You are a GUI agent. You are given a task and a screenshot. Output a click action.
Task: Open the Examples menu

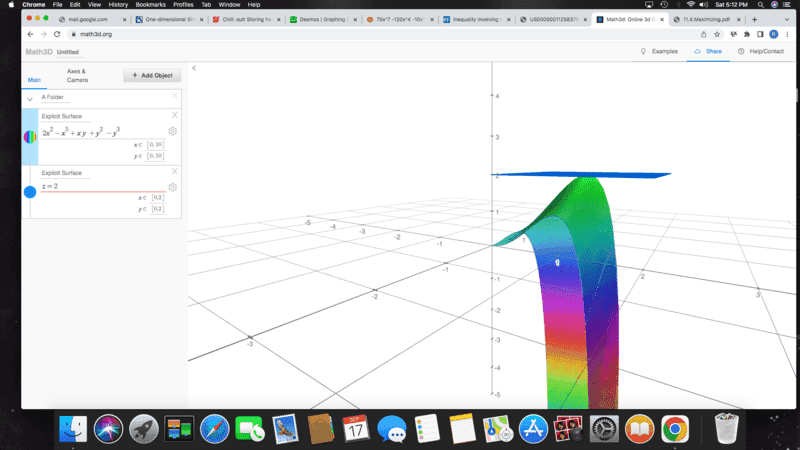659,51
